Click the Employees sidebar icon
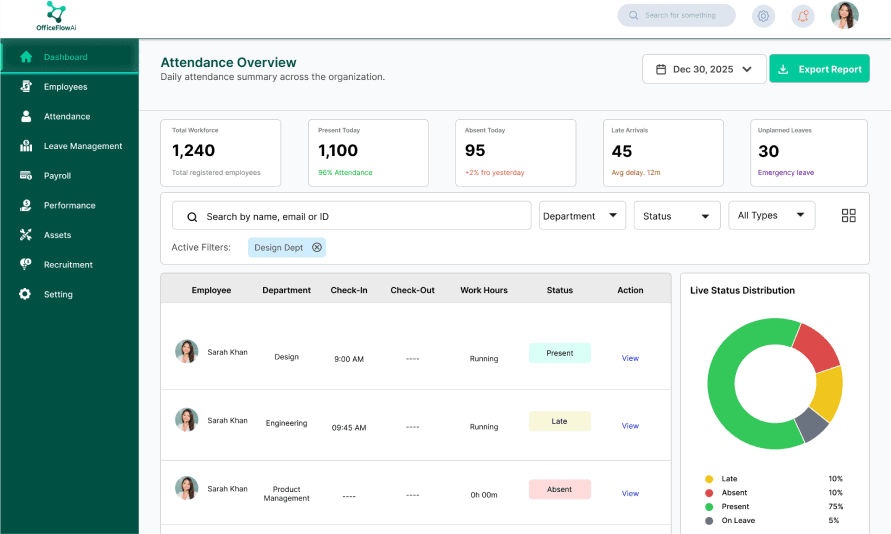The image size is (891, 534). (x=26, y=86)
